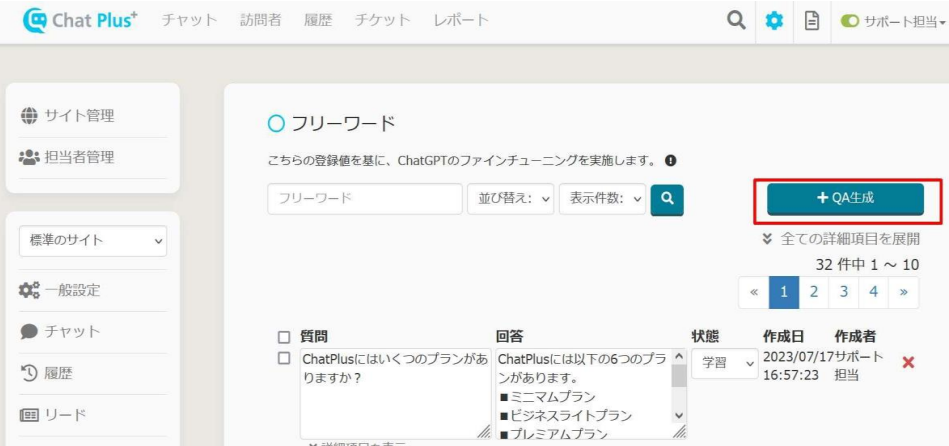Click the Chat Plus logo
Viewport: 949px width, 446px height.
click(x=80, y=20)
